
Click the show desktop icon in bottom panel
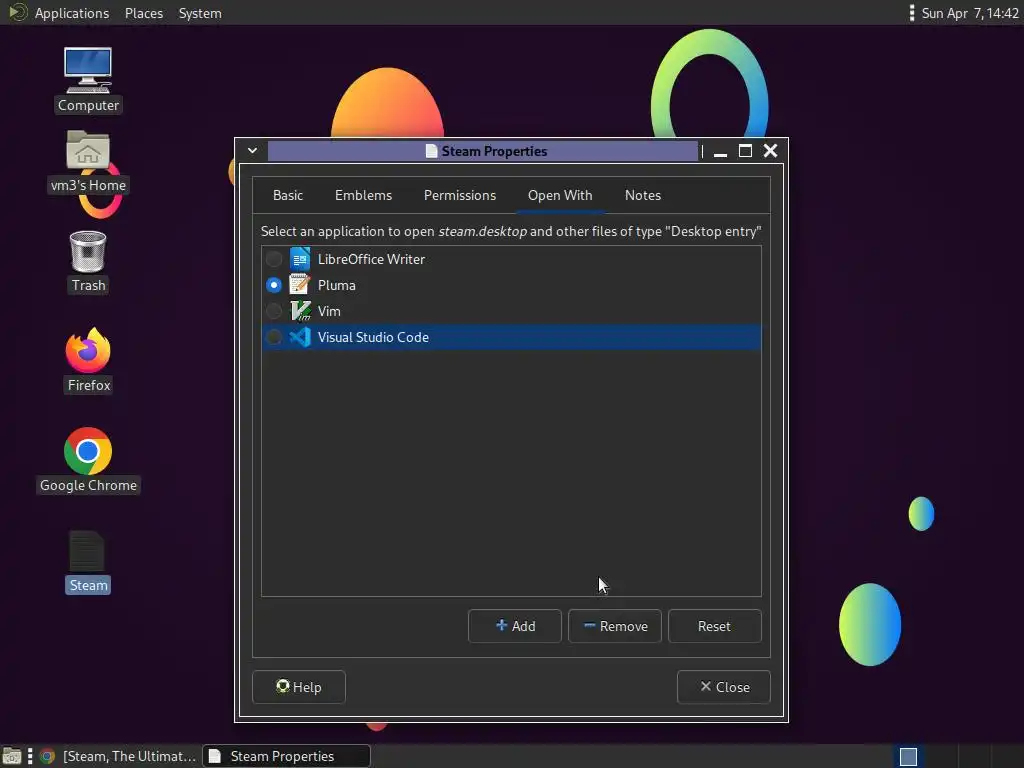pyautogui.click(x=12, y=756)
